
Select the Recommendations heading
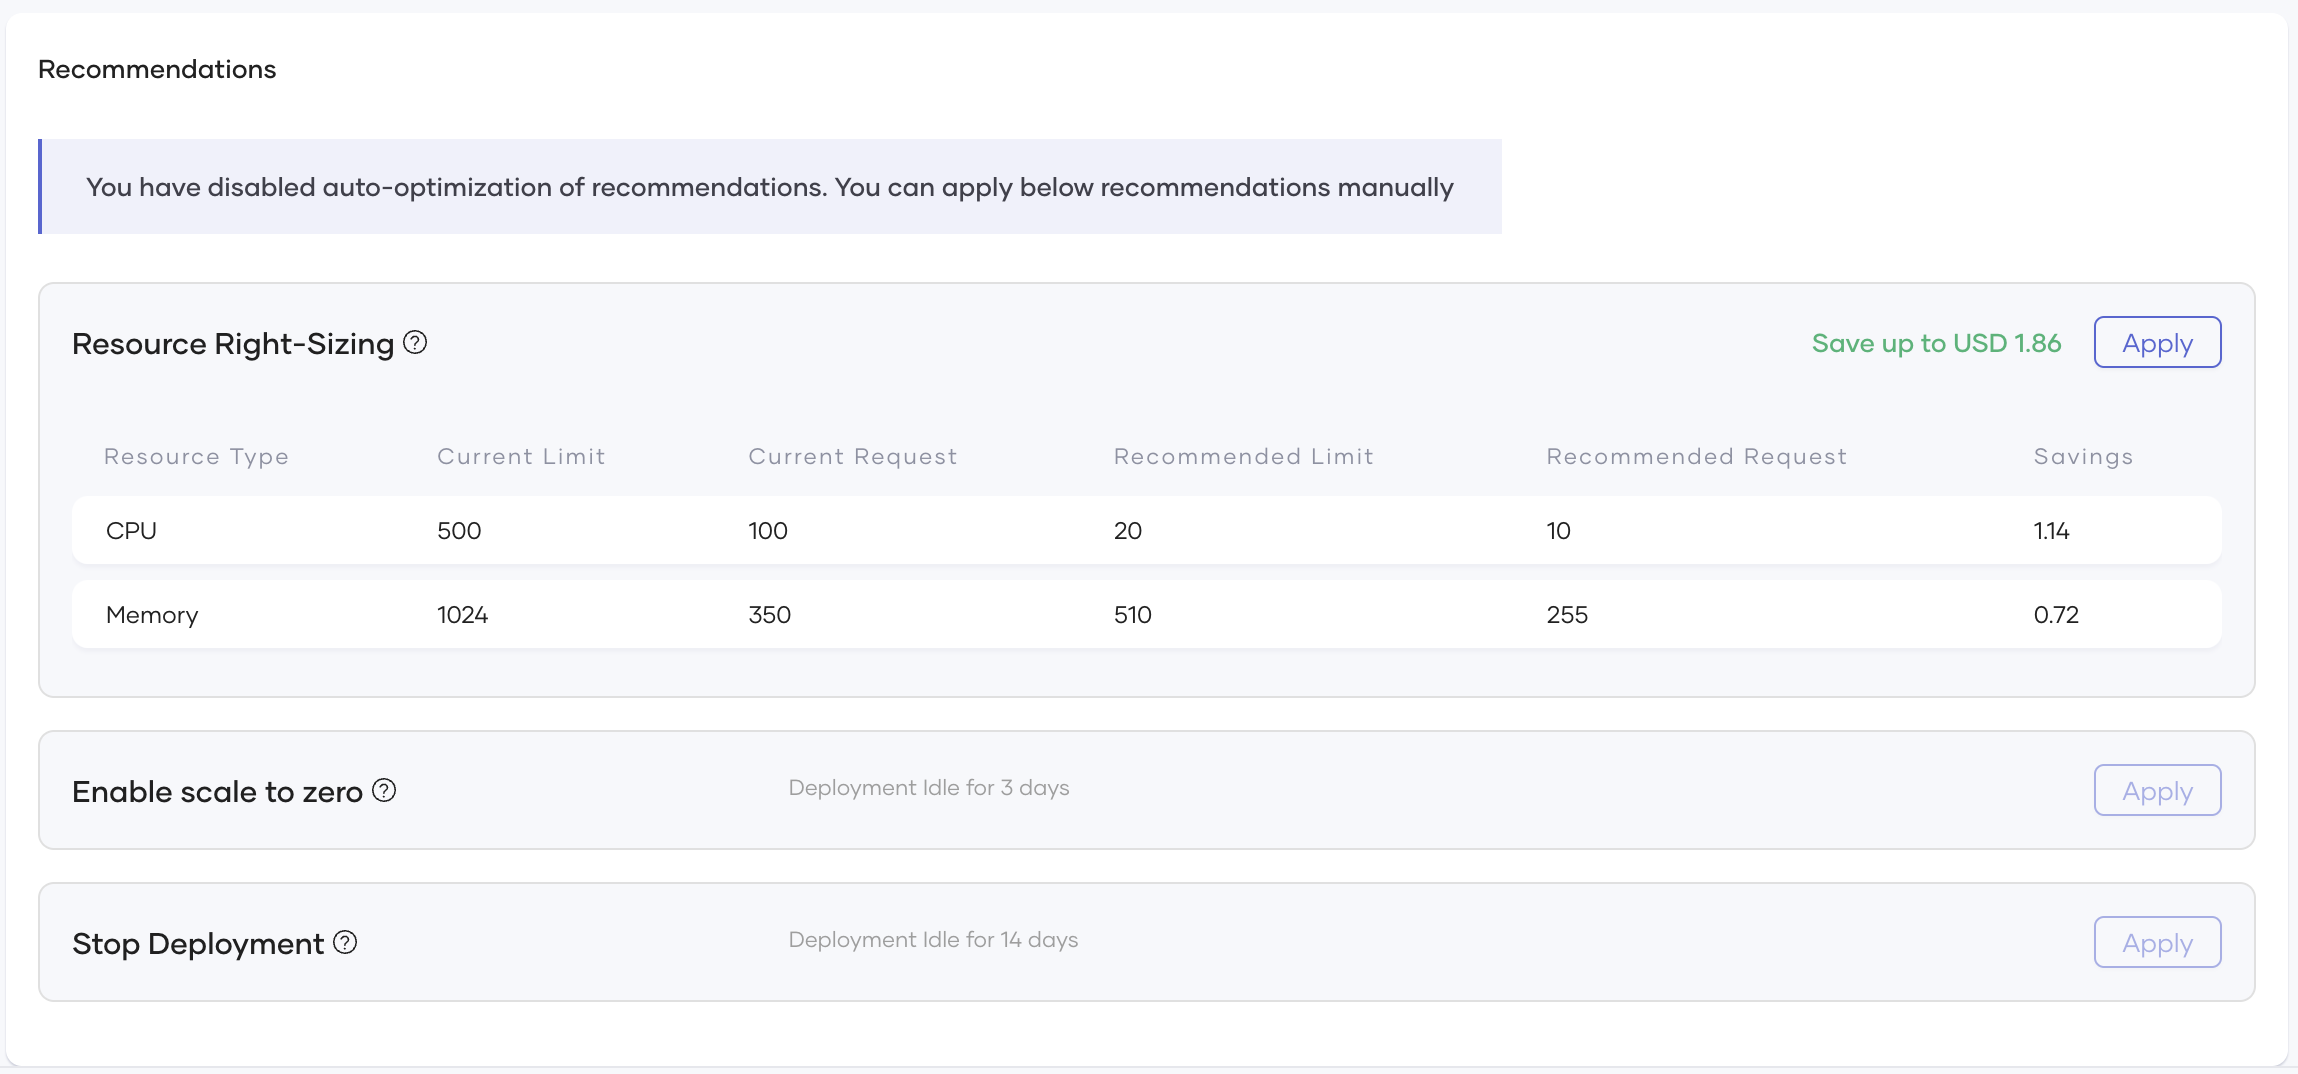(x=156, y=68)
